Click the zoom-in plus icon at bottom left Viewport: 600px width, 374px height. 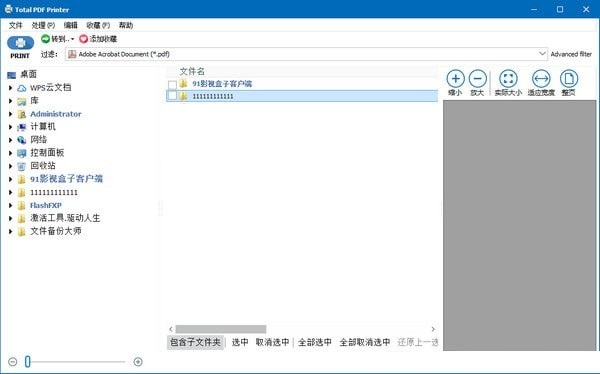tap(138, 362)
